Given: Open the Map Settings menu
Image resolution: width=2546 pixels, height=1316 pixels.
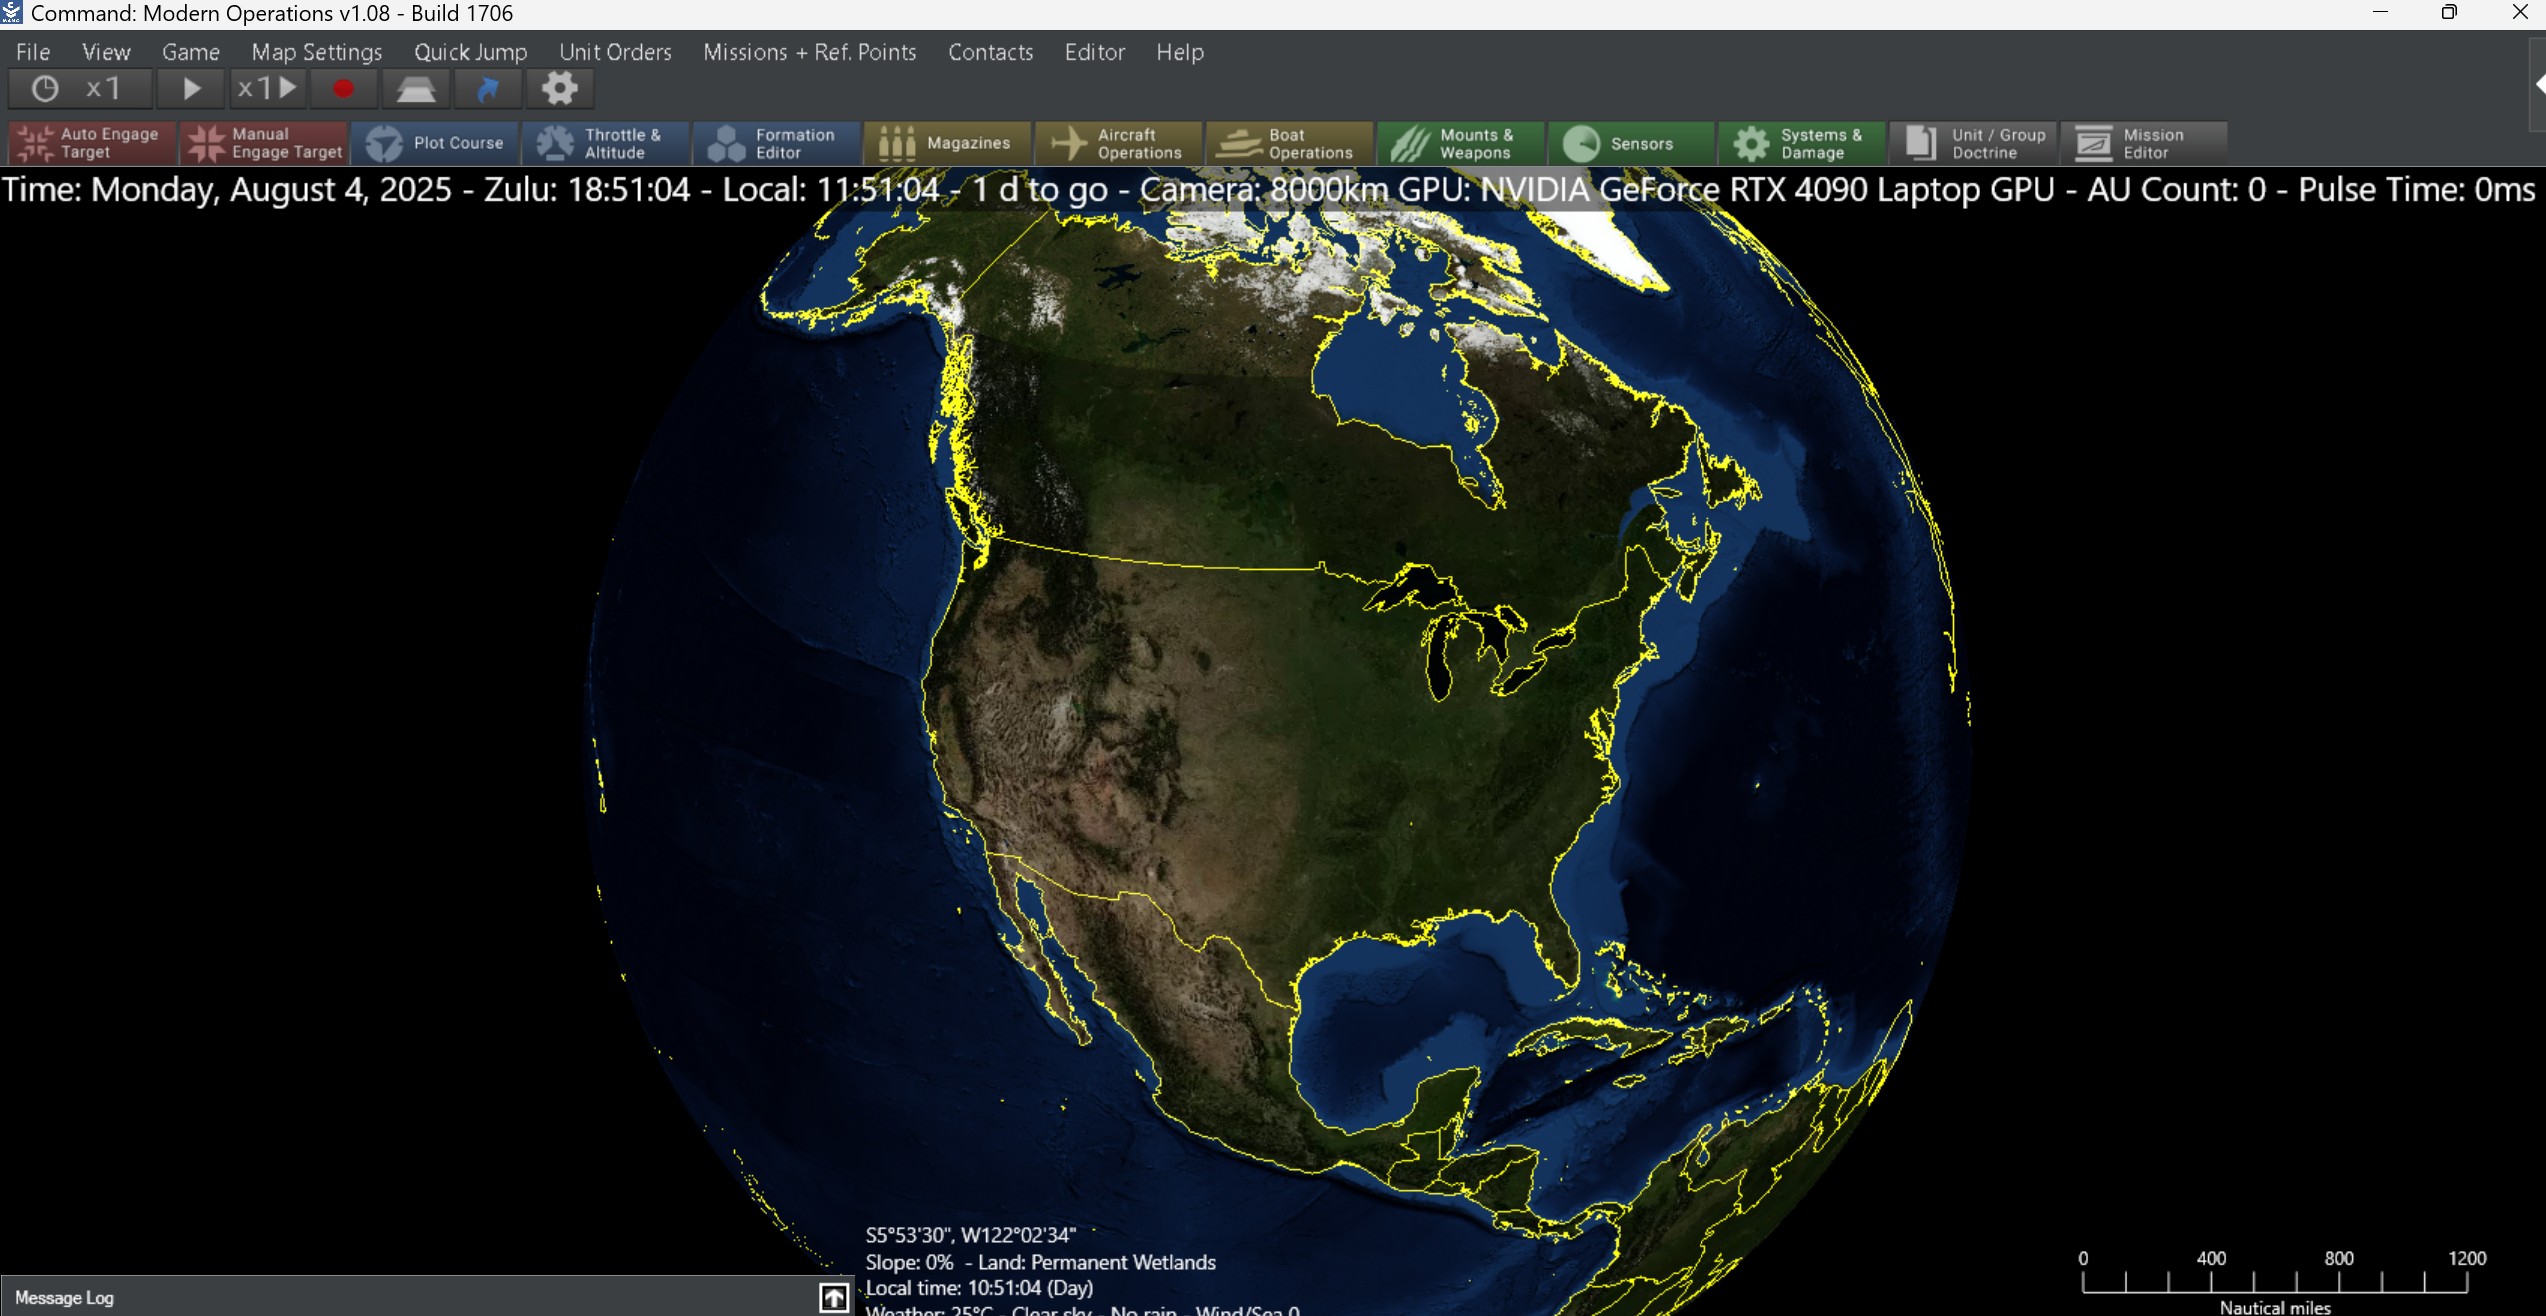Looking at the screenshot, I should coord(317,52).
